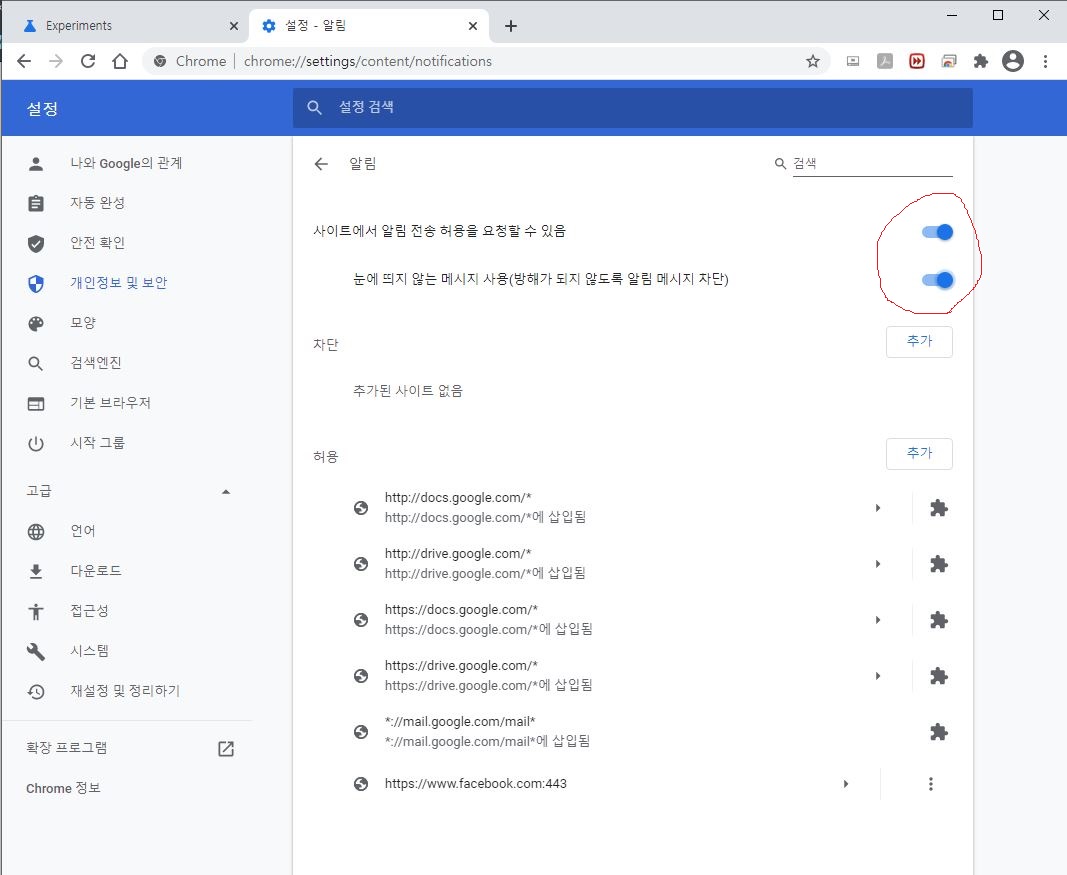Viewport: 1067px width, 875px height.
Task: Toggle 사이트에서 알림 전송 허용을 요청할 수 있음 switch
Action: (937, 232)
